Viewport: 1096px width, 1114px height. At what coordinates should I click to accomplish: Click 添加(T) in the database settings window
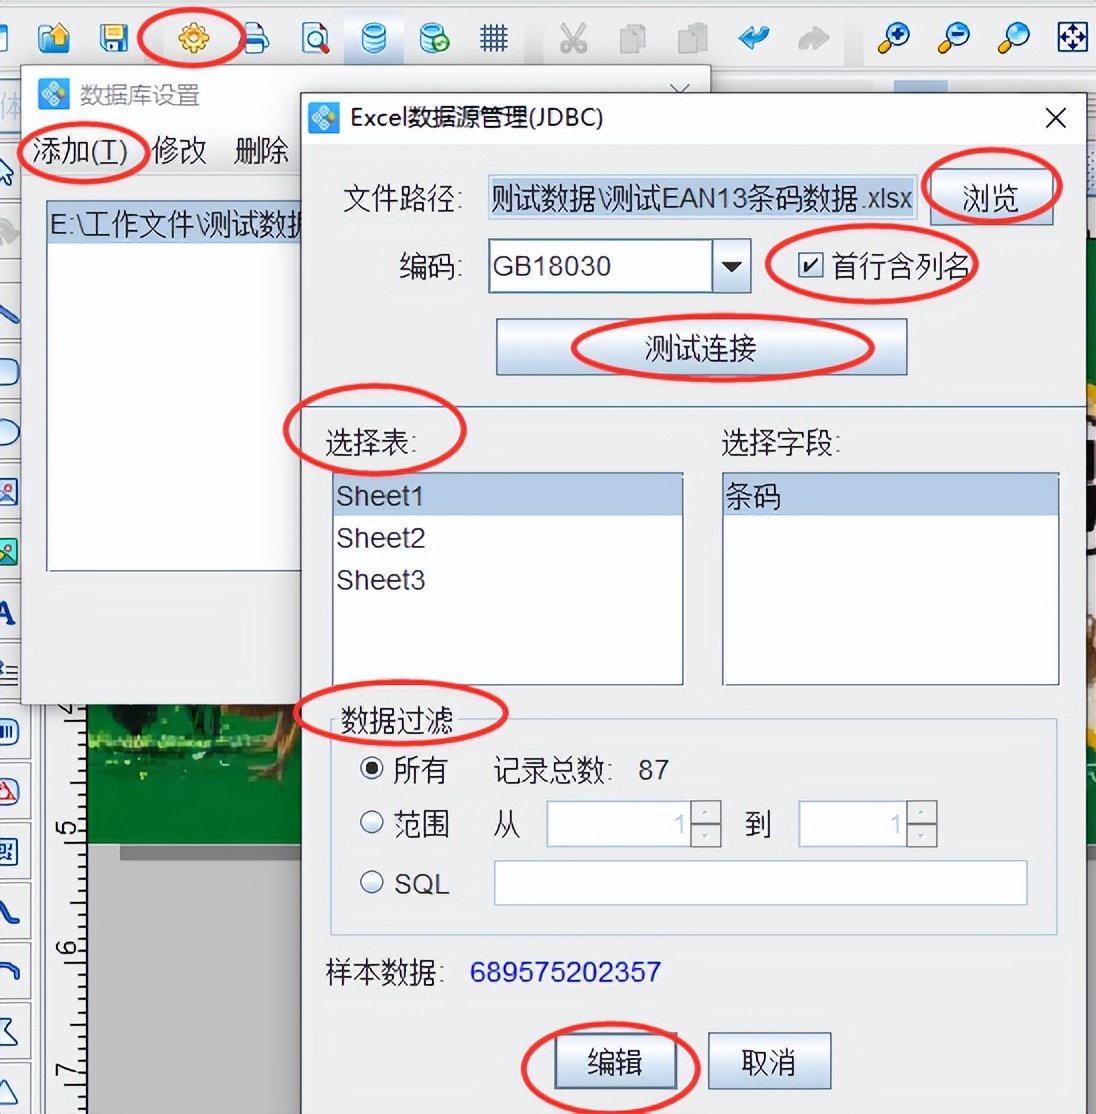(x=79, y=152)
